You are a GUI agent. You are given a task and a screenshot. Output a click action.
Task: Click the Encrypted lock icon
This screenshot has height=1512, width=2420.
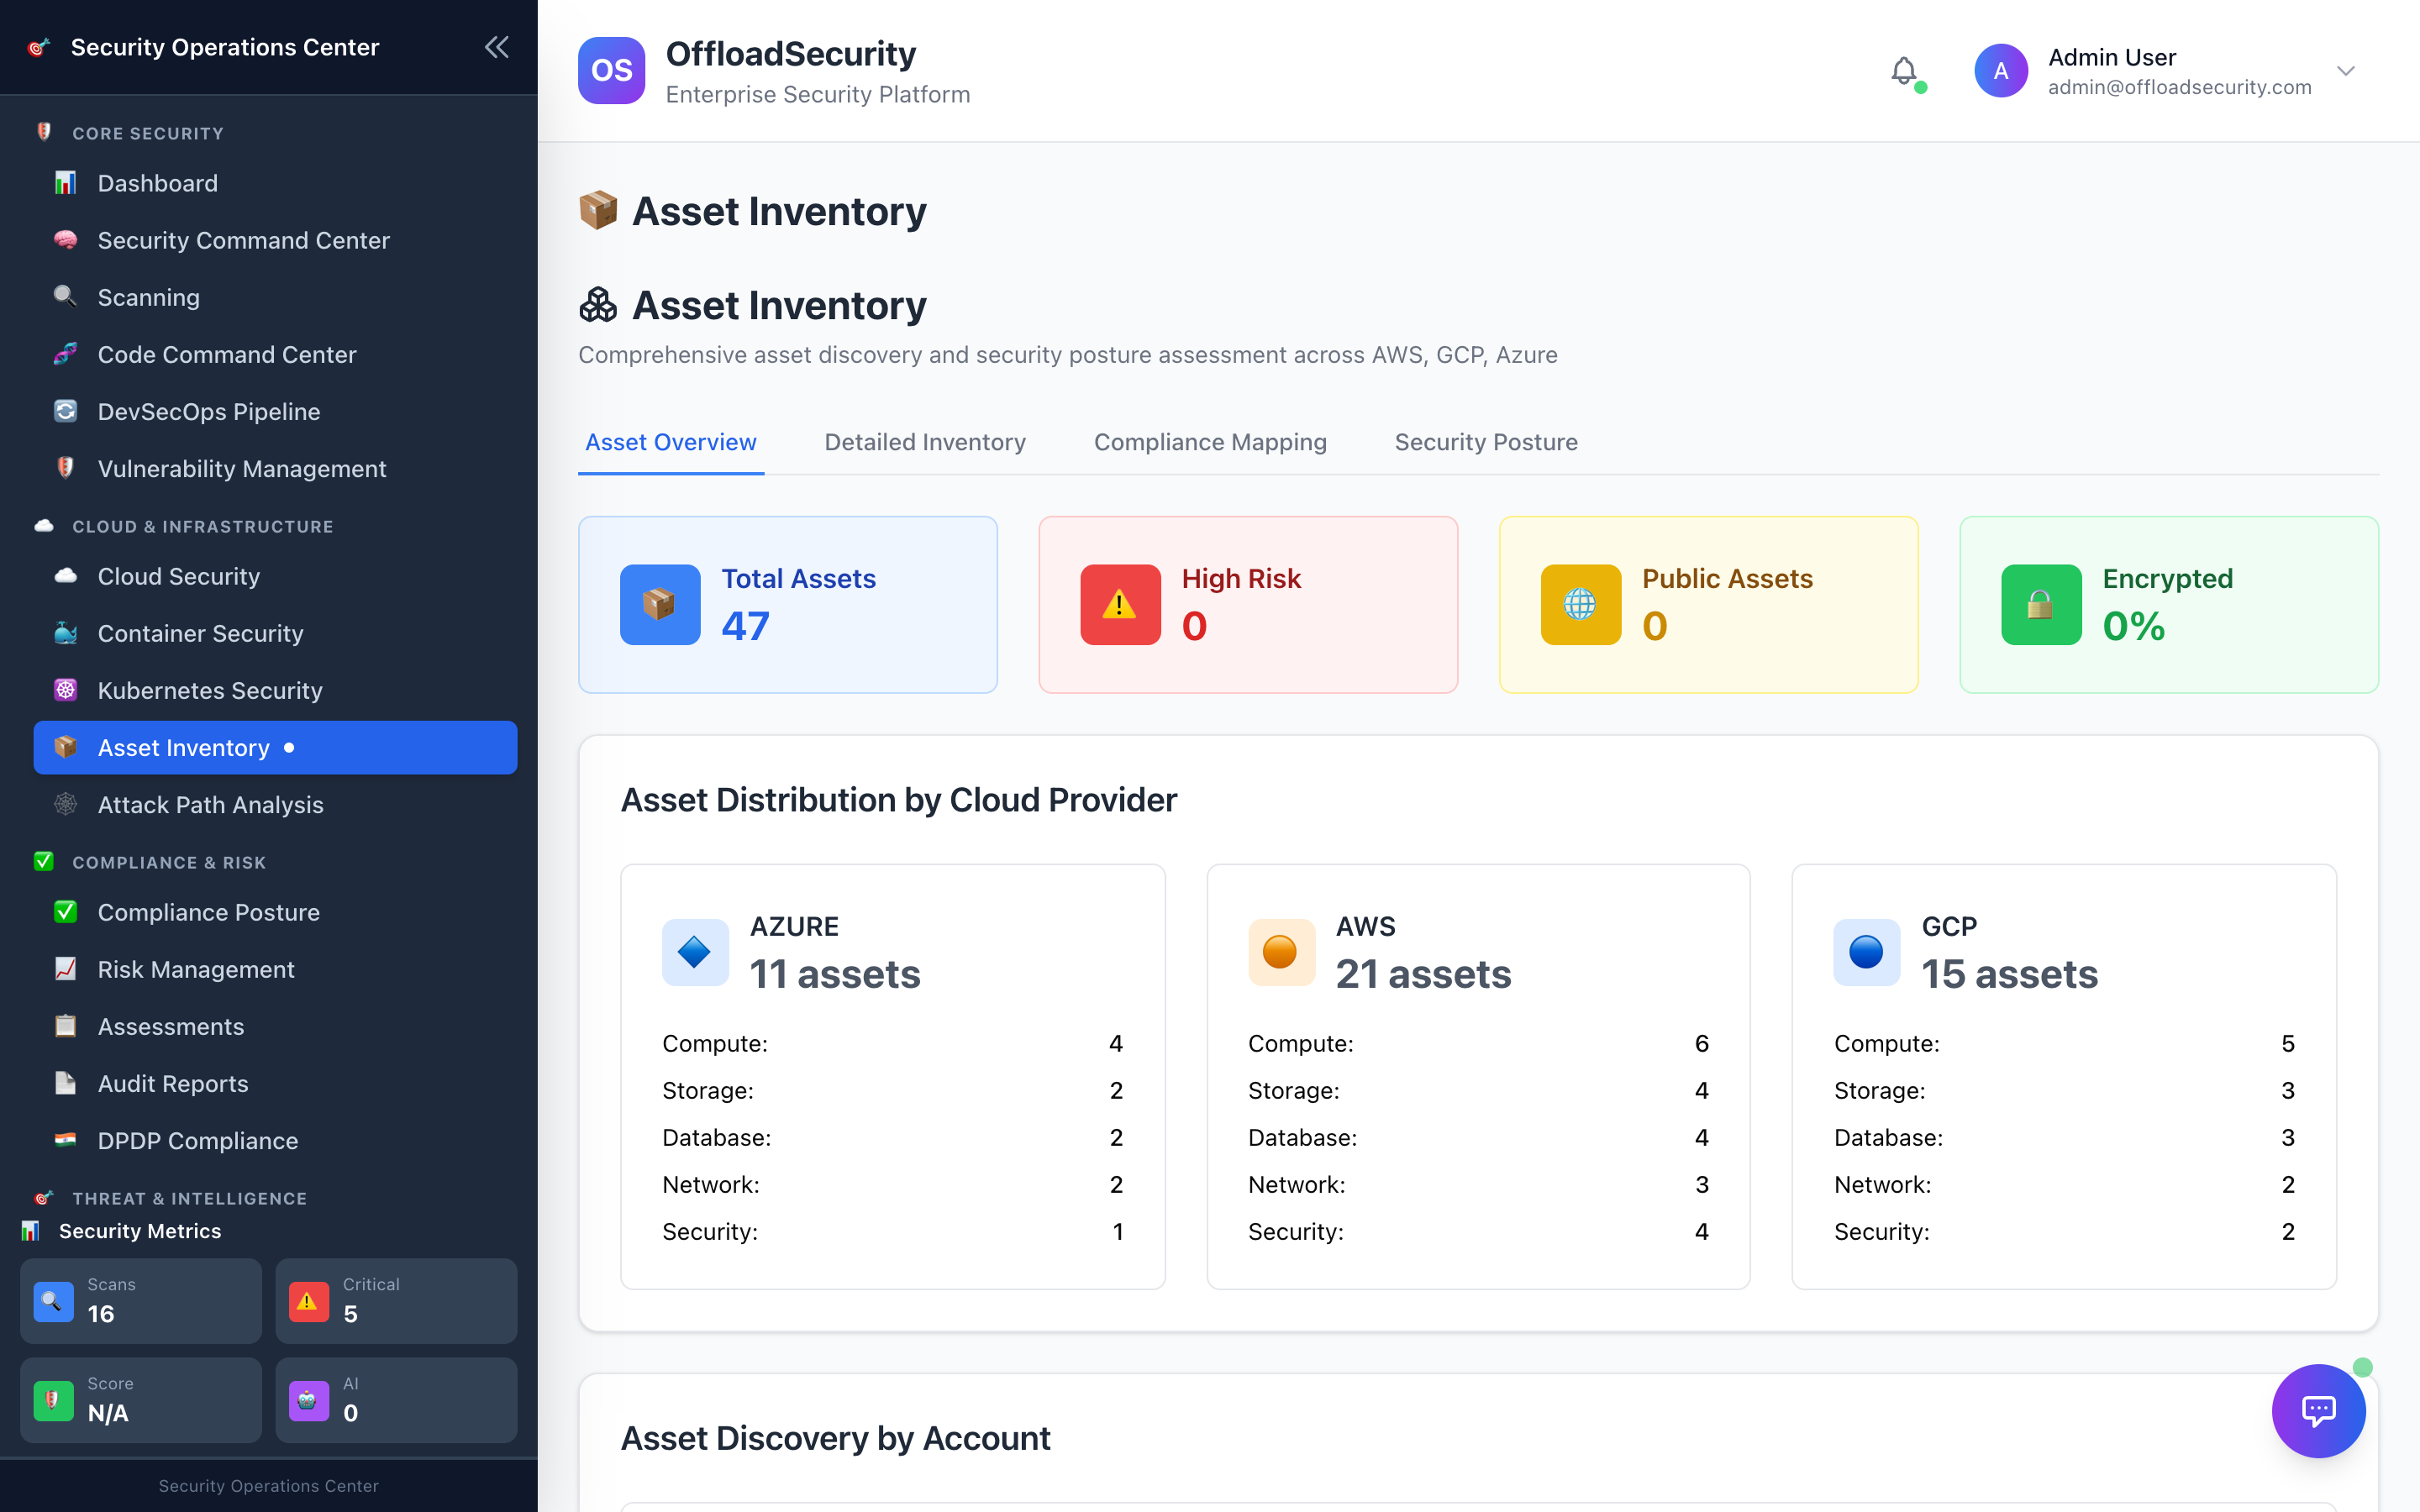point(2041,604)
